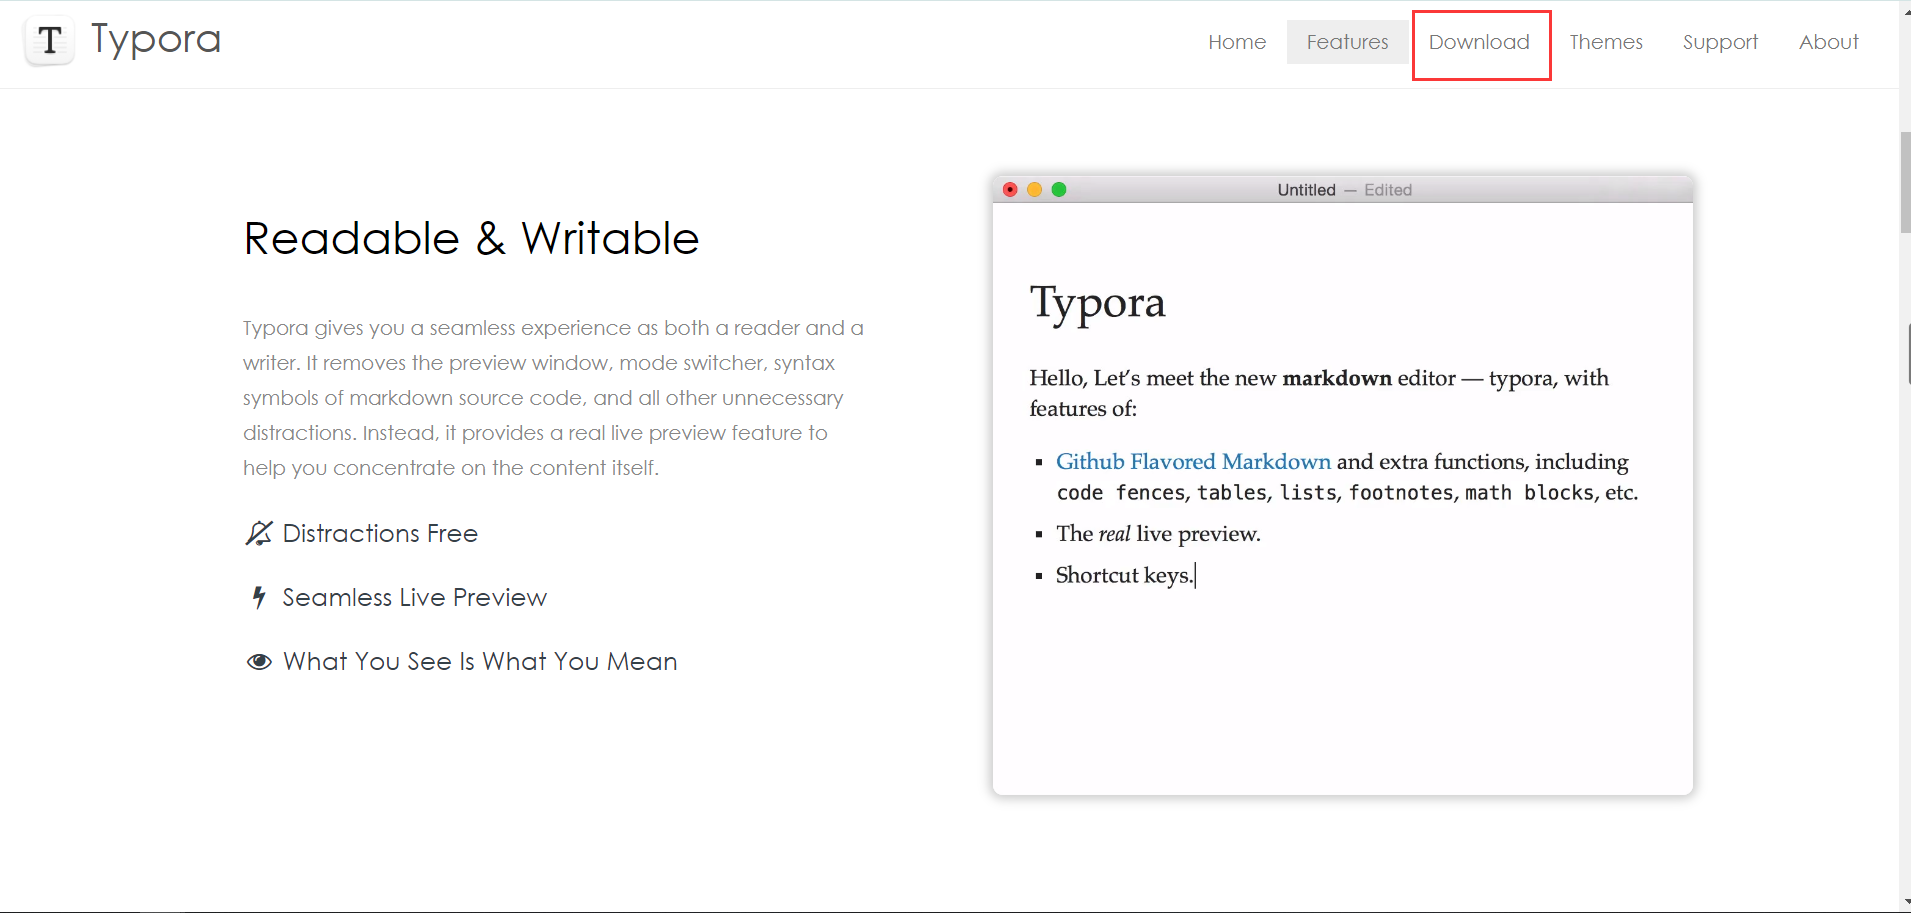Viewport: 1911px width, 913px height.
Task: Open the Home navigation item
Action: [x=1237, y=42]
